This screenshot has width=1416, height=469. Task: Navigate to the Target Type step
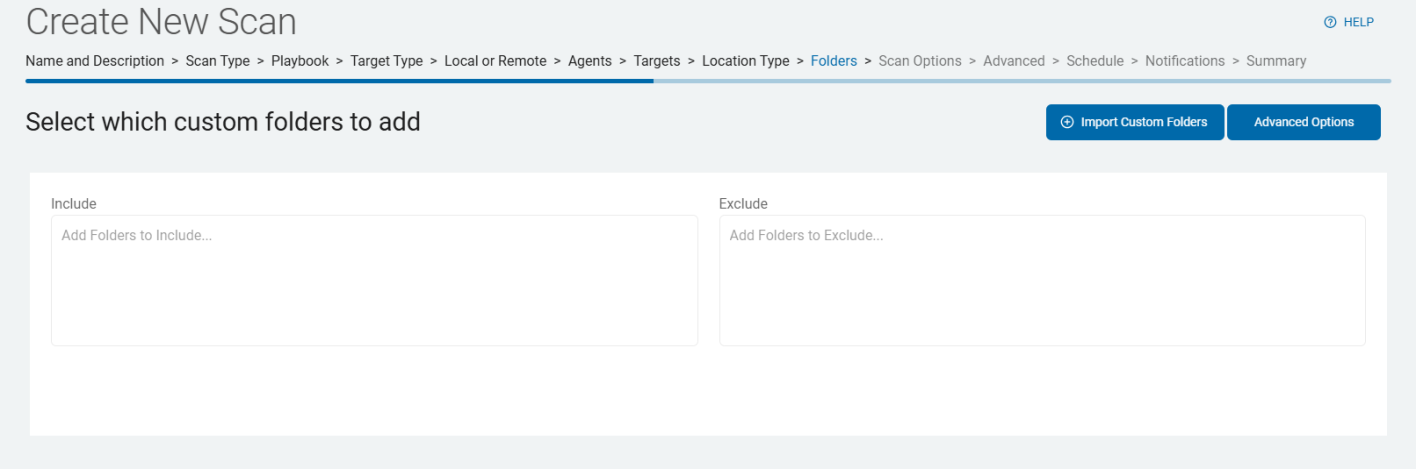pos(386,61)
